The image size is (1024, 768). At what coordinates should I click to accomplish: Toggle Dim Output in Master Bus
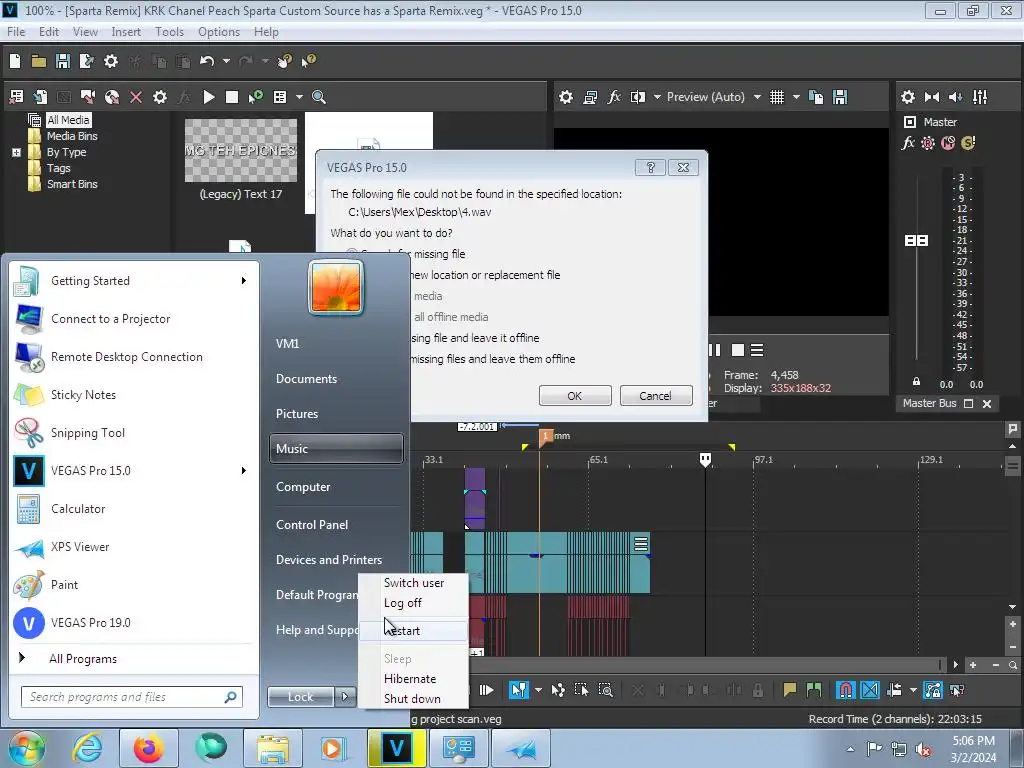click(955, 97)
